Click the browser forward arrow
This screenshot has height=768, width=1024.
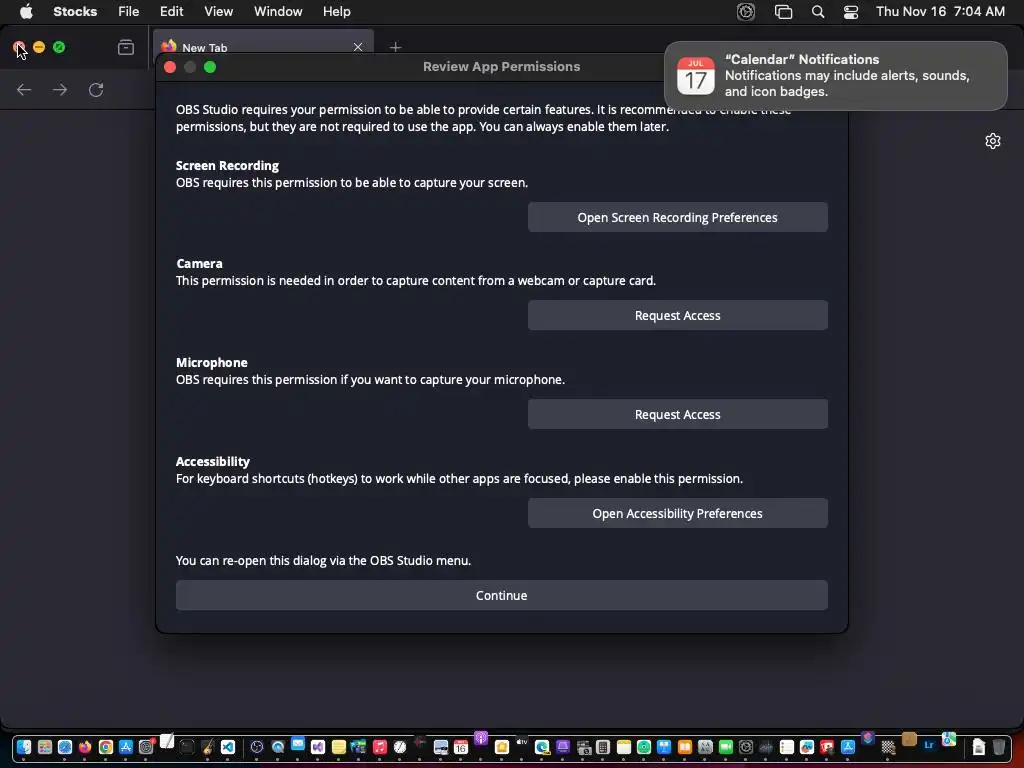(x=60, y=89)
